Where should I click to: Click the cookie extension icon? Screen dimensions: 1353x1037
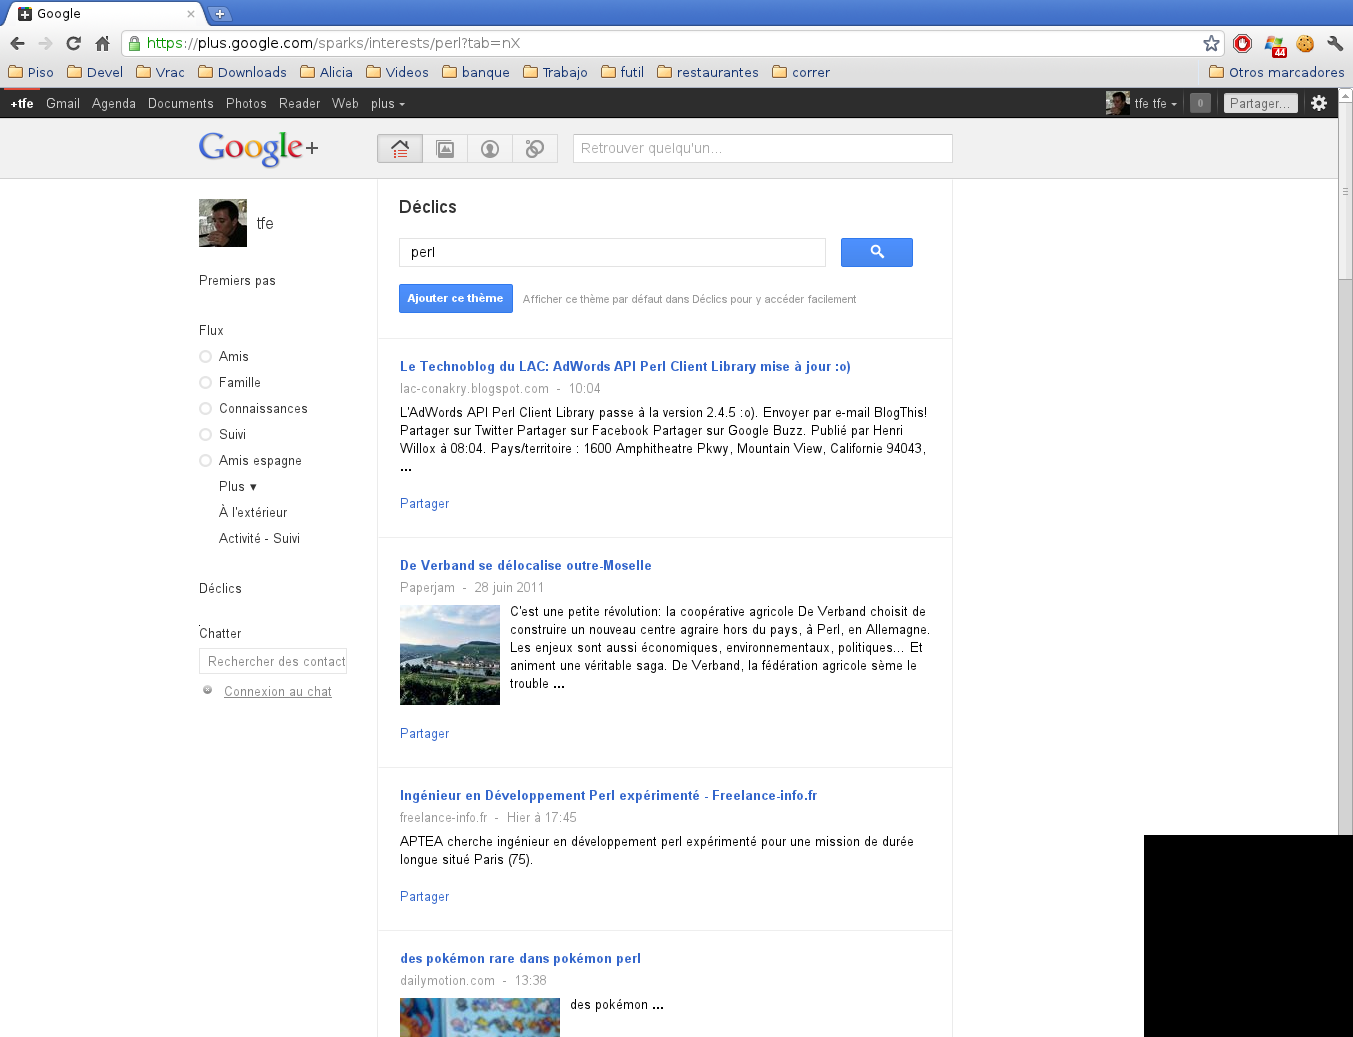[x=1305, y=43]
